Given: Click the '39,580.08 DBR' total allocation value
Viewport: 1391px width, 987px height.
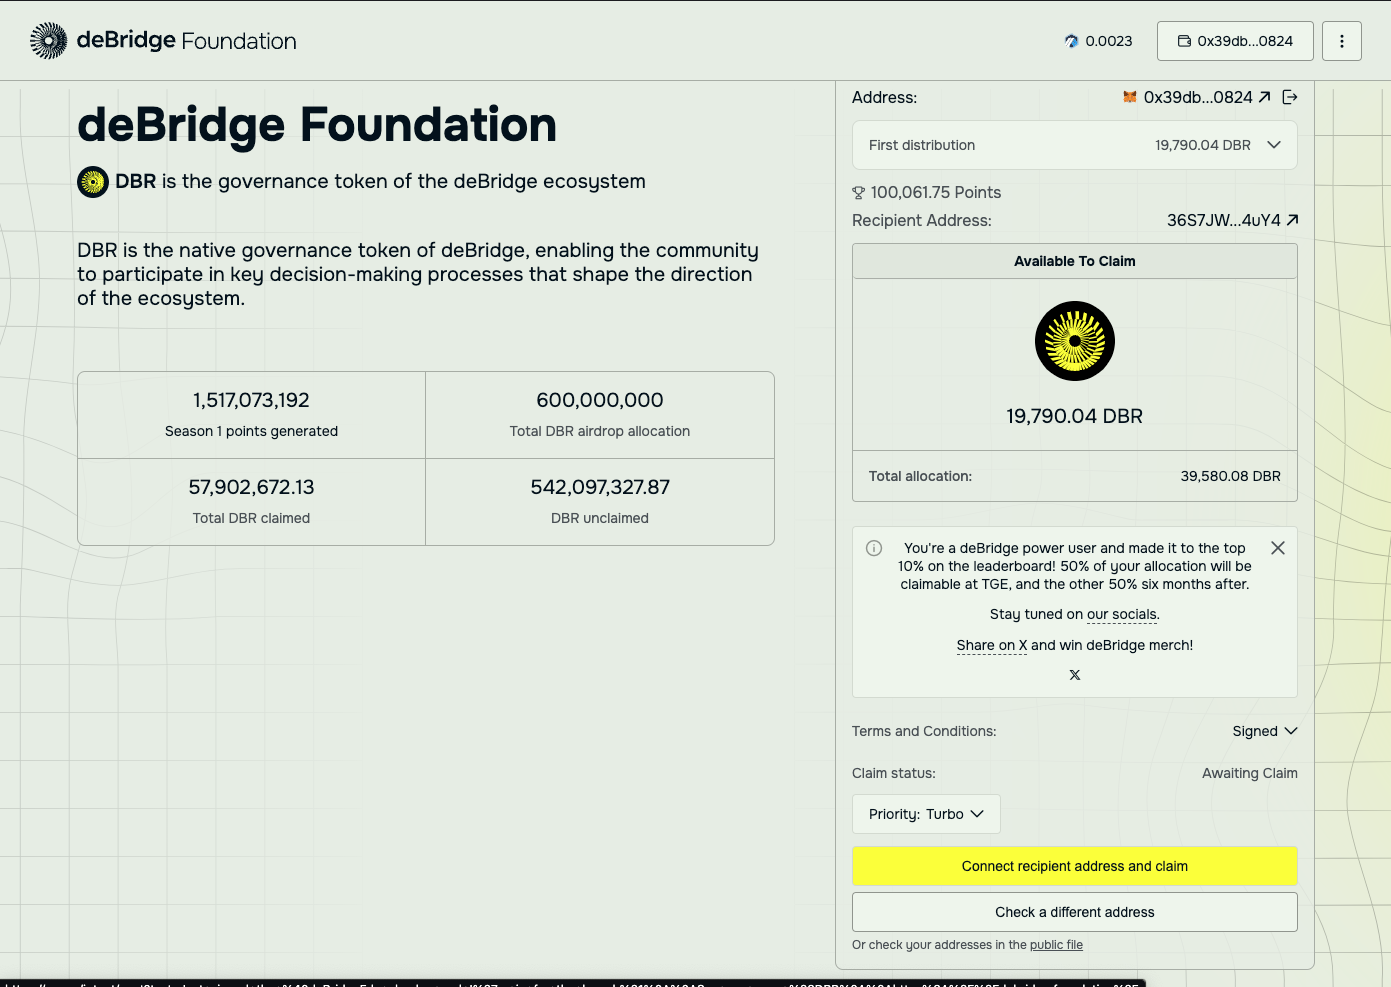Looking at the screenshot, I should click(1230, 476).
